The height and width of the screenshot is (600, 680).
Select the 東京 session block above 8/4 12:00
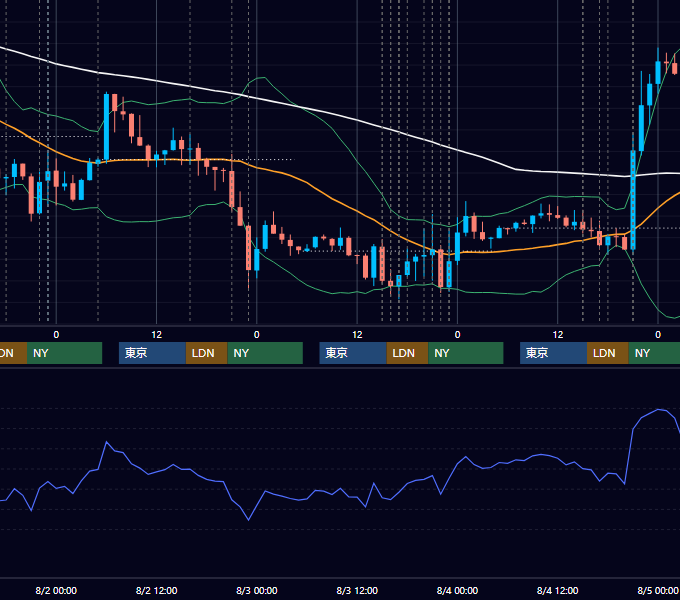click(553, 353)
